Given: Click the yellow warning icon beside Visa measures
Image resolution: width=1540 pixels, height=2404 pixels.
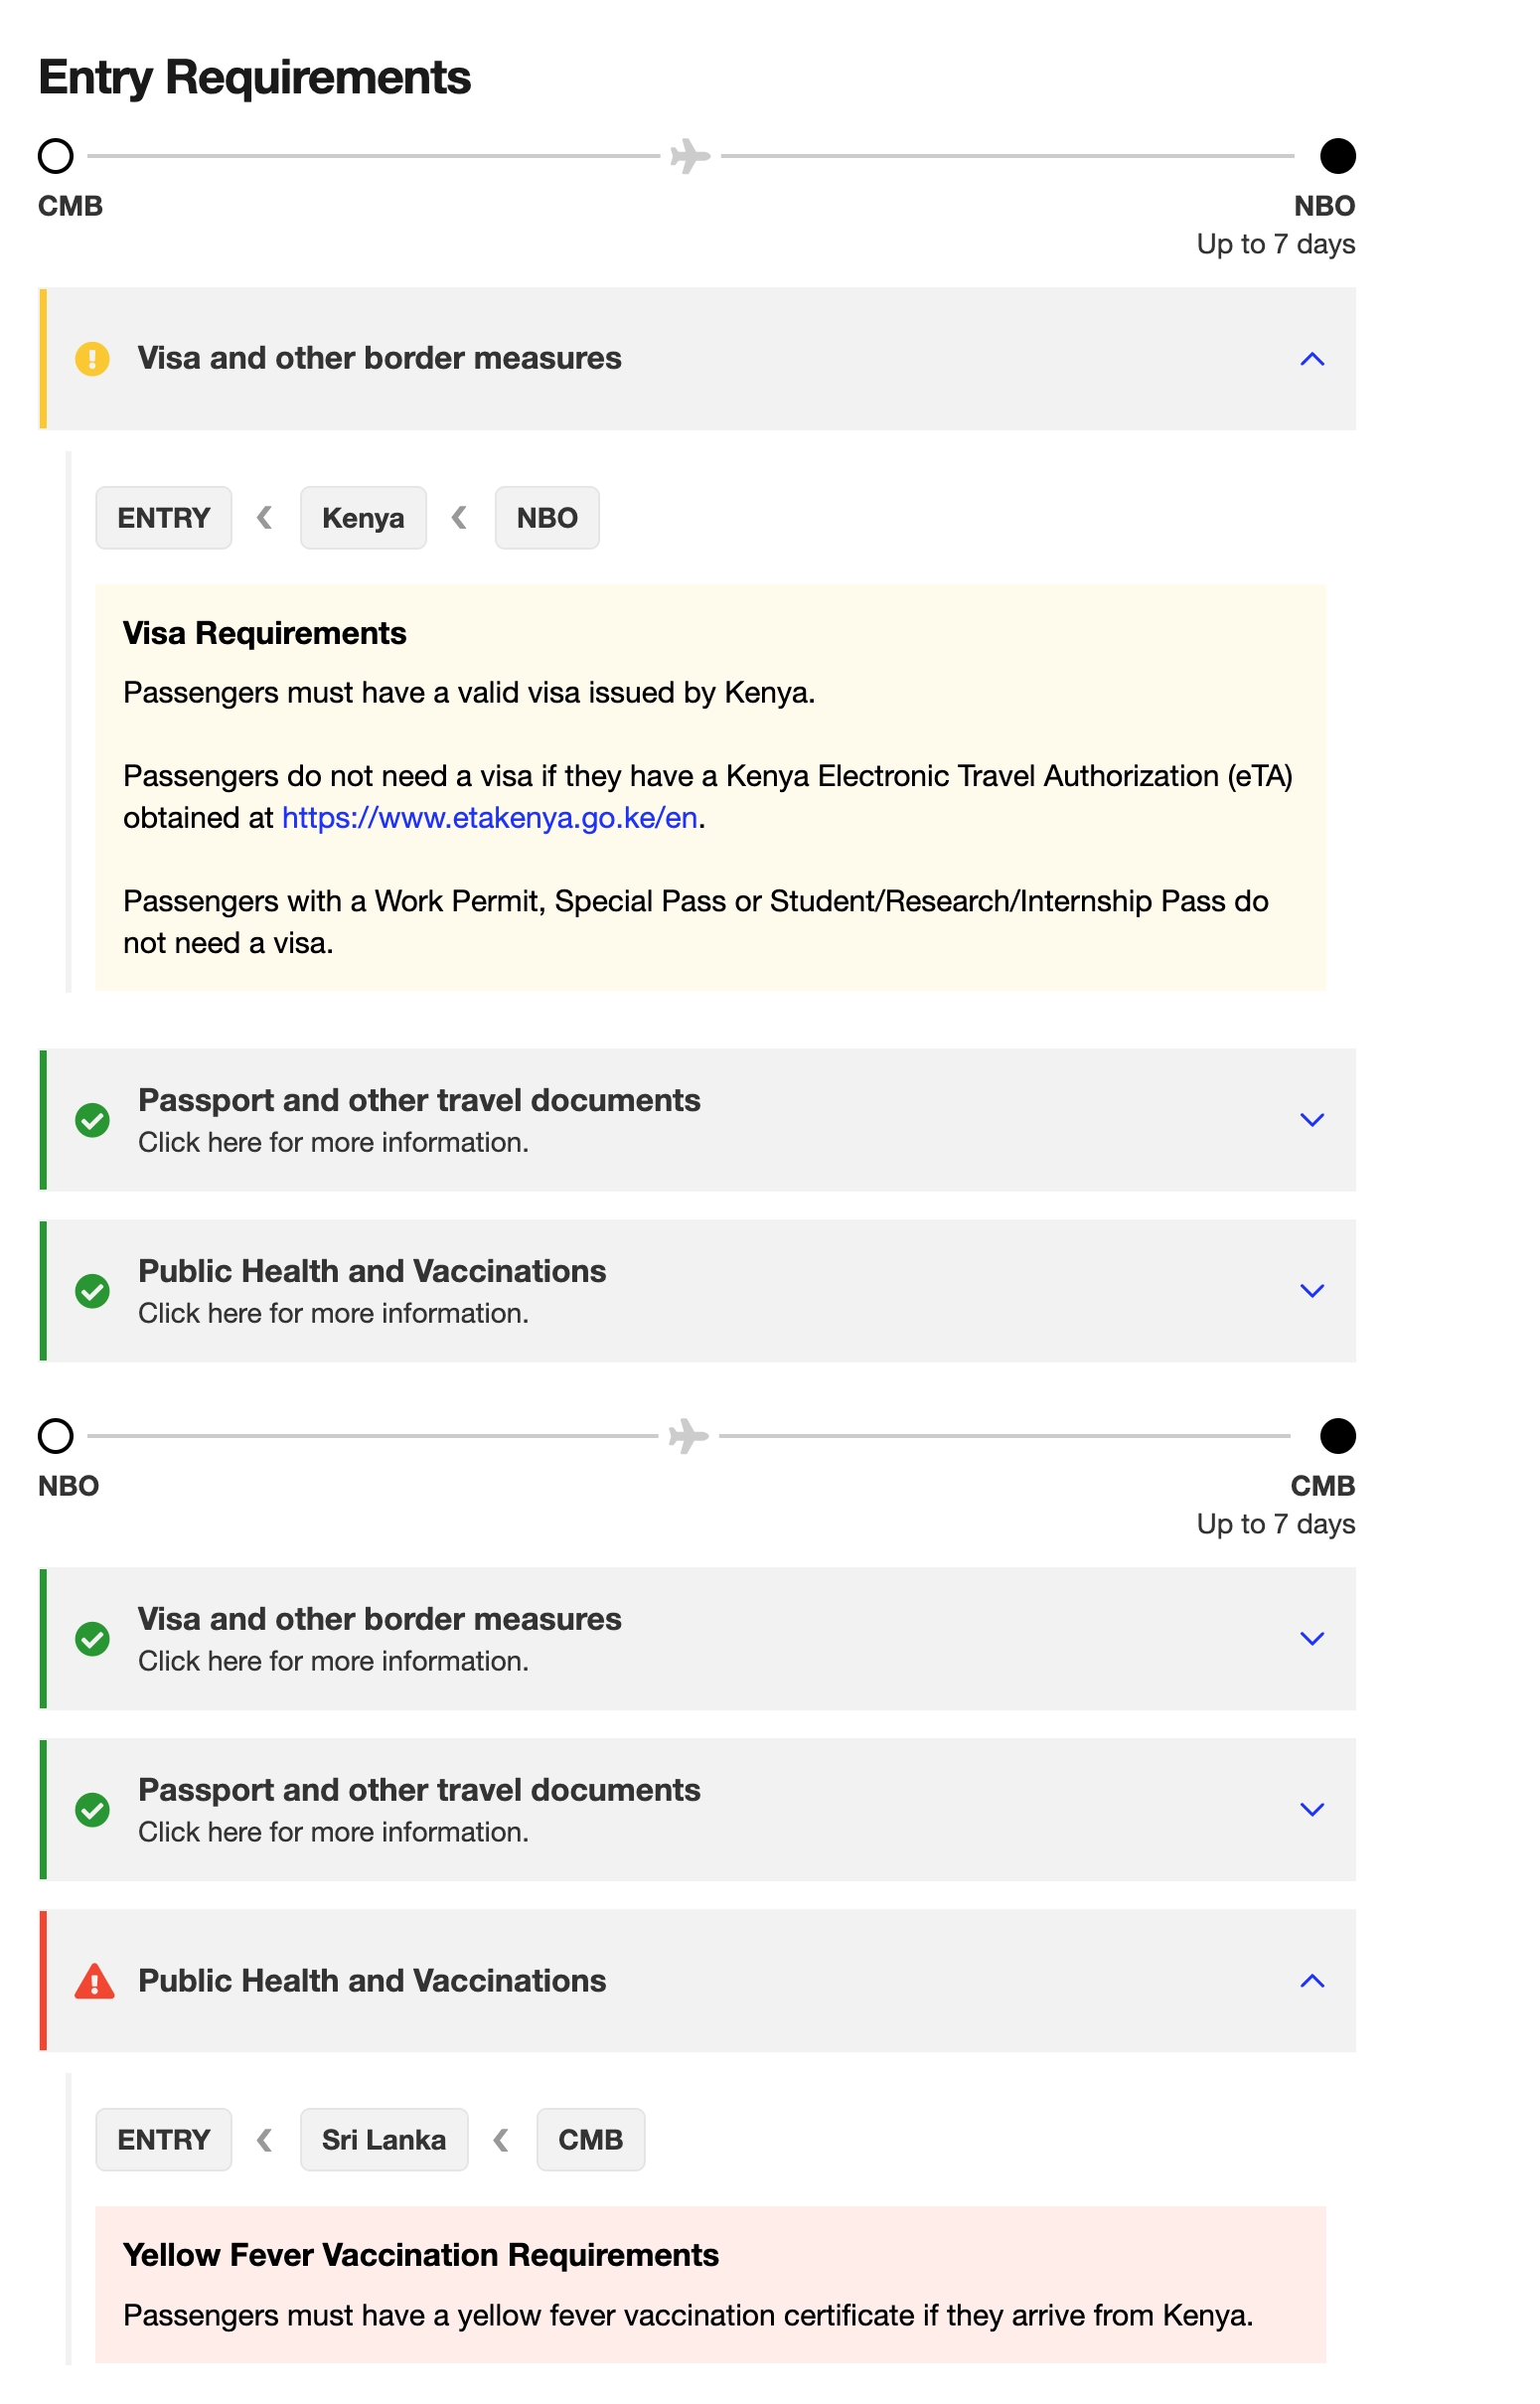Looking at the screenshot, I should [x=92, y=358].
